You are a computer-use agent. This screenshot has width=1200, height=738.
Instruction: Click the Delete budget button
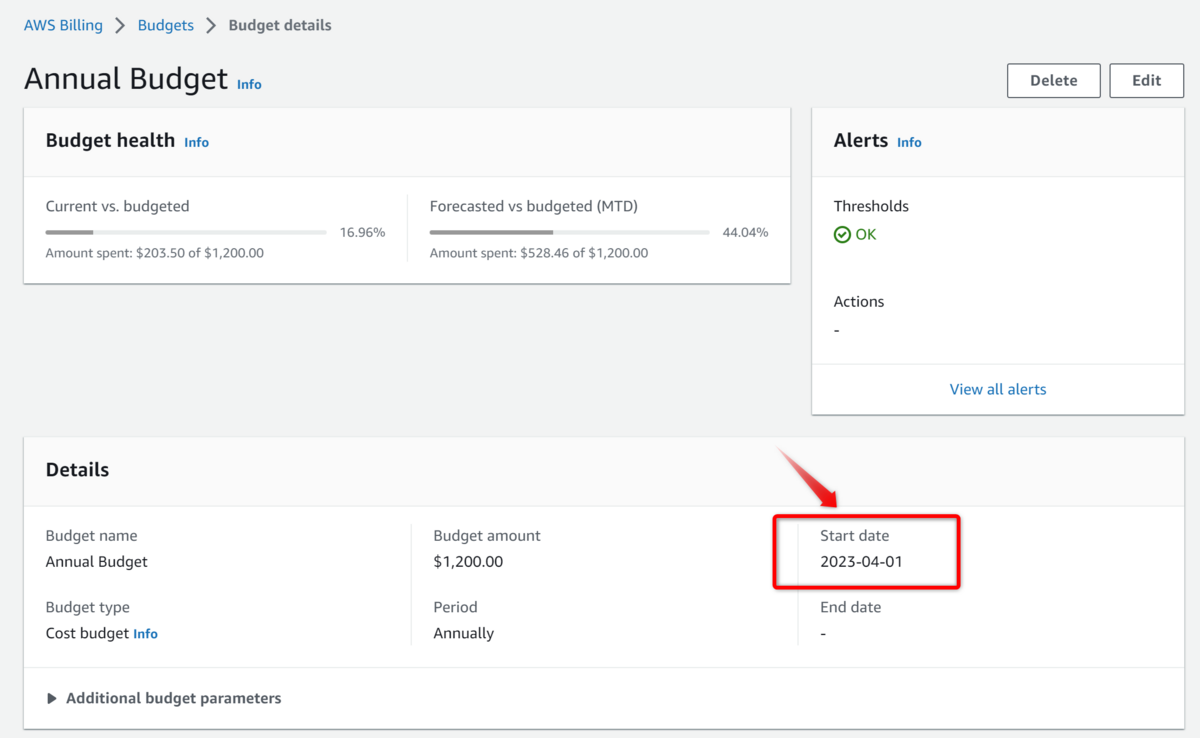pyautogui.click(x=1053, y=81)
